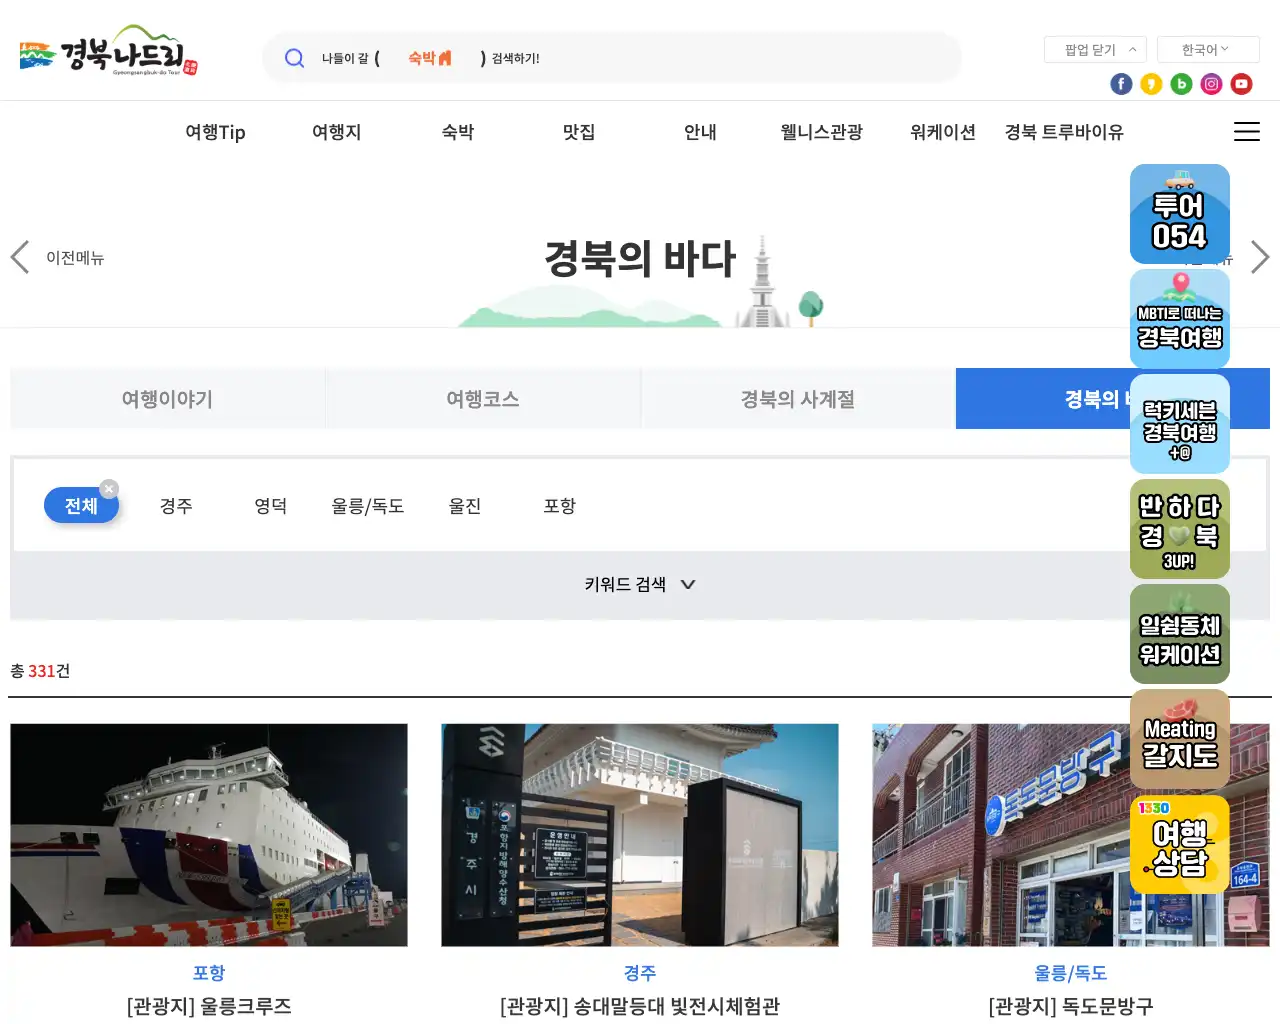The height and width of the screenshot is (1024, 1280).
Task: Open the 일쉼동체 워케이션 banner
Action: coord(1180,634)
